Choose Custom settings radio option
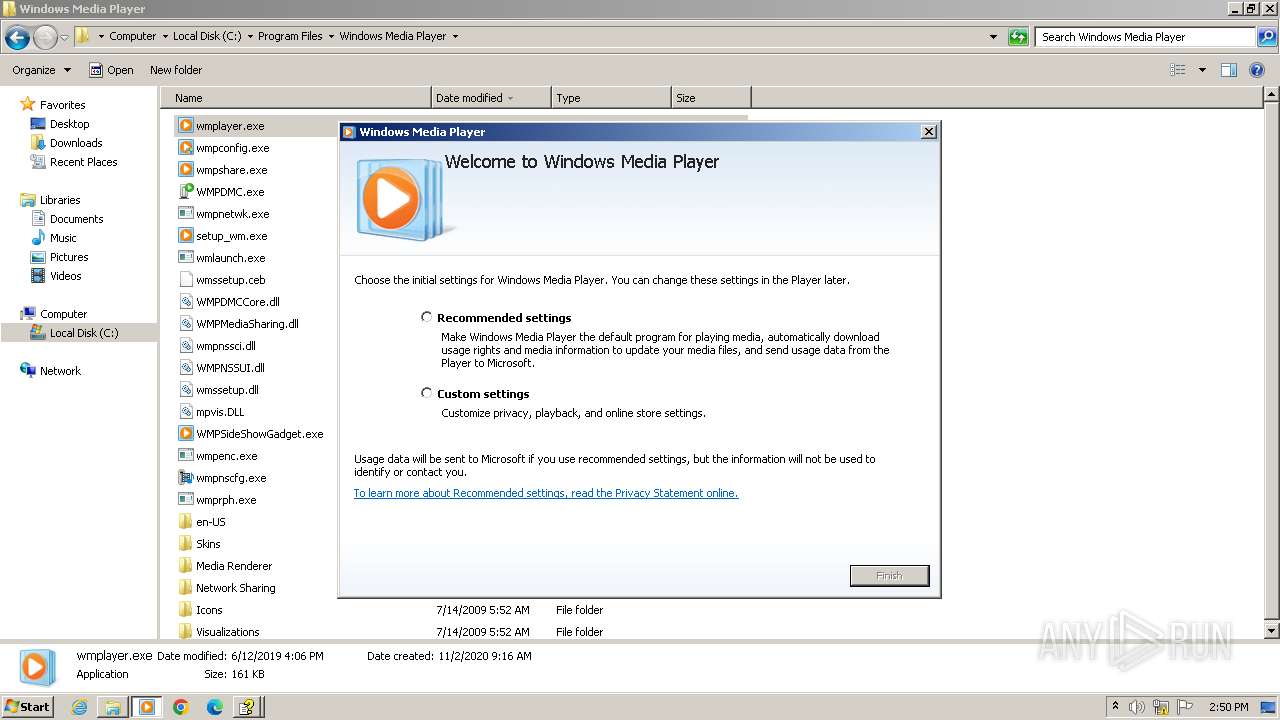This screenshot has width=1280, height=720. coord(427,393)
